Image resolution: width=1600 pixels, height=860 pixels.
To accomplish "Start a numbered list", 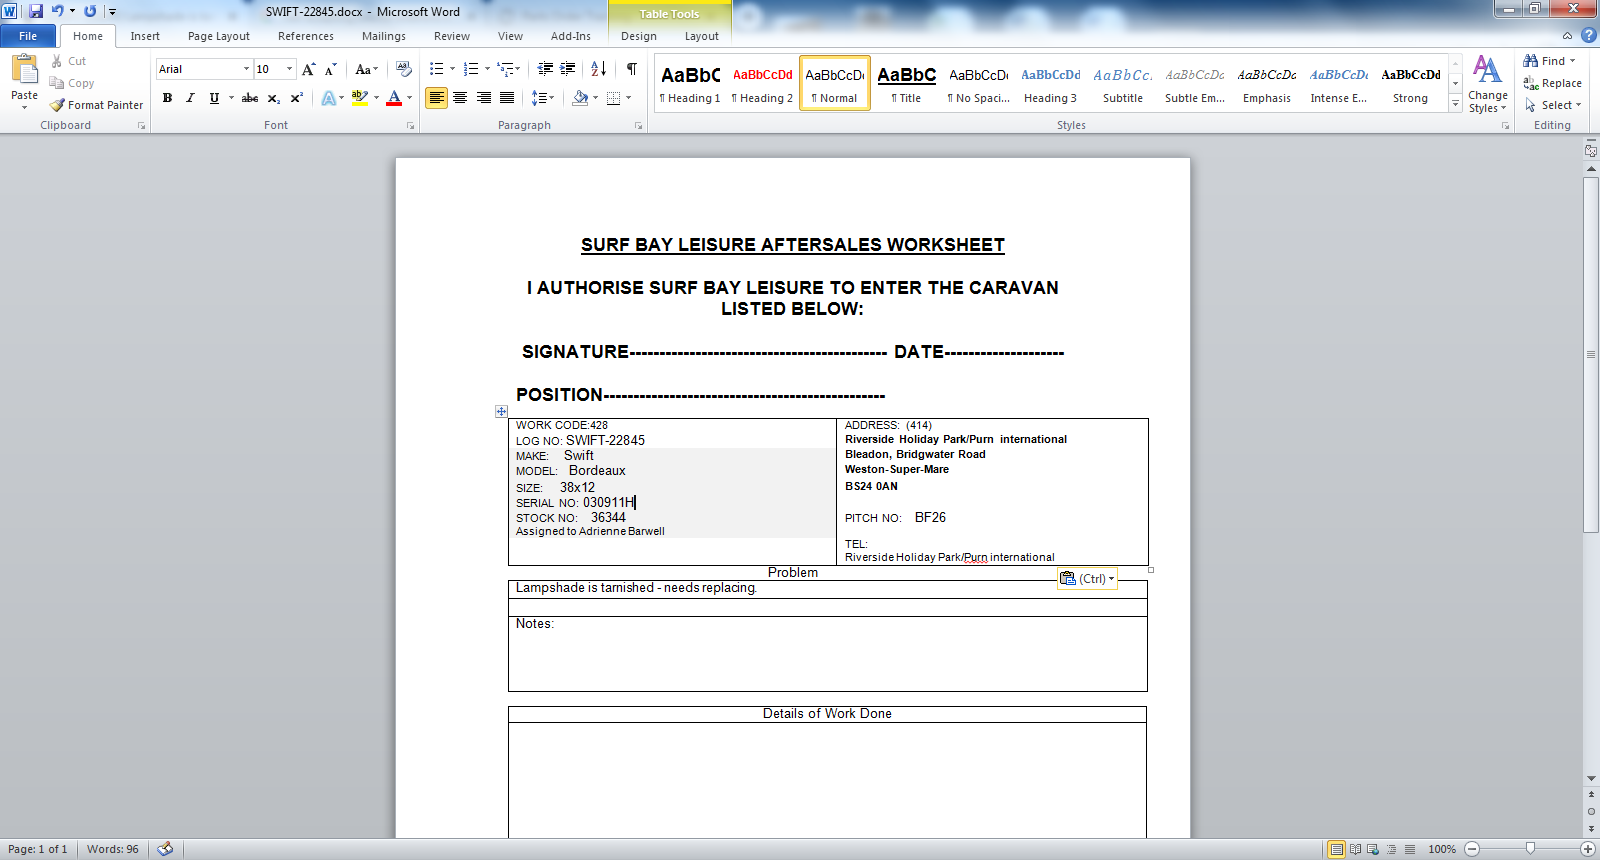I will (471, 69).
